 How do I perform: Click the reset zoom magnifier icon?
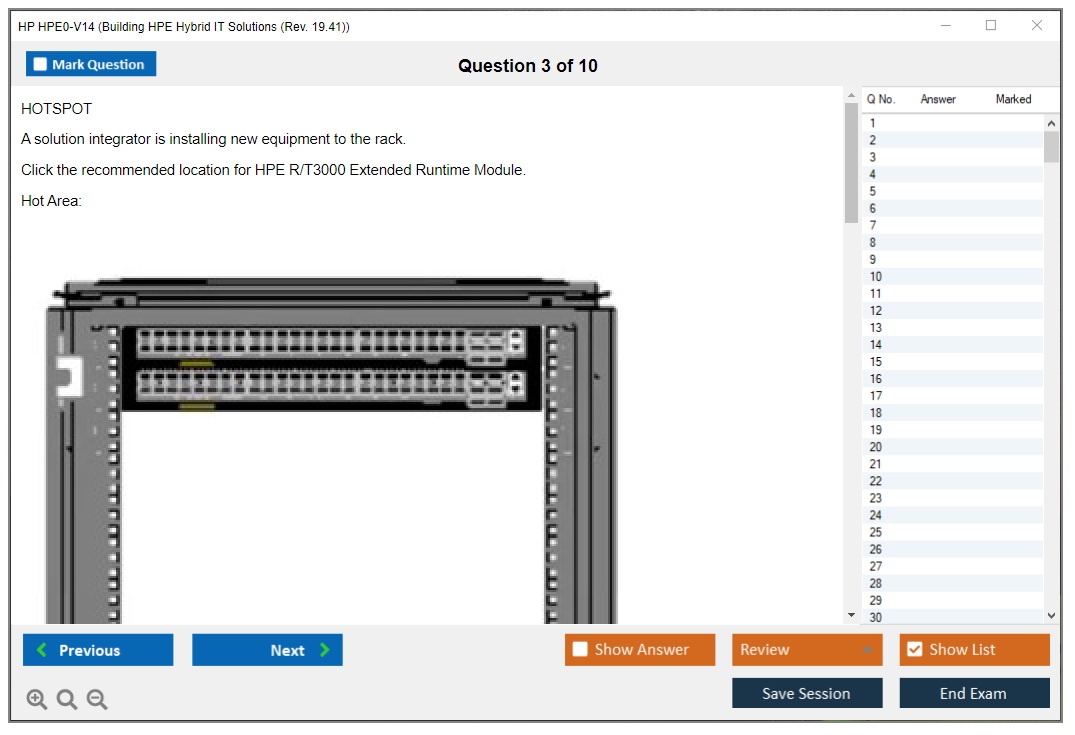67,700
